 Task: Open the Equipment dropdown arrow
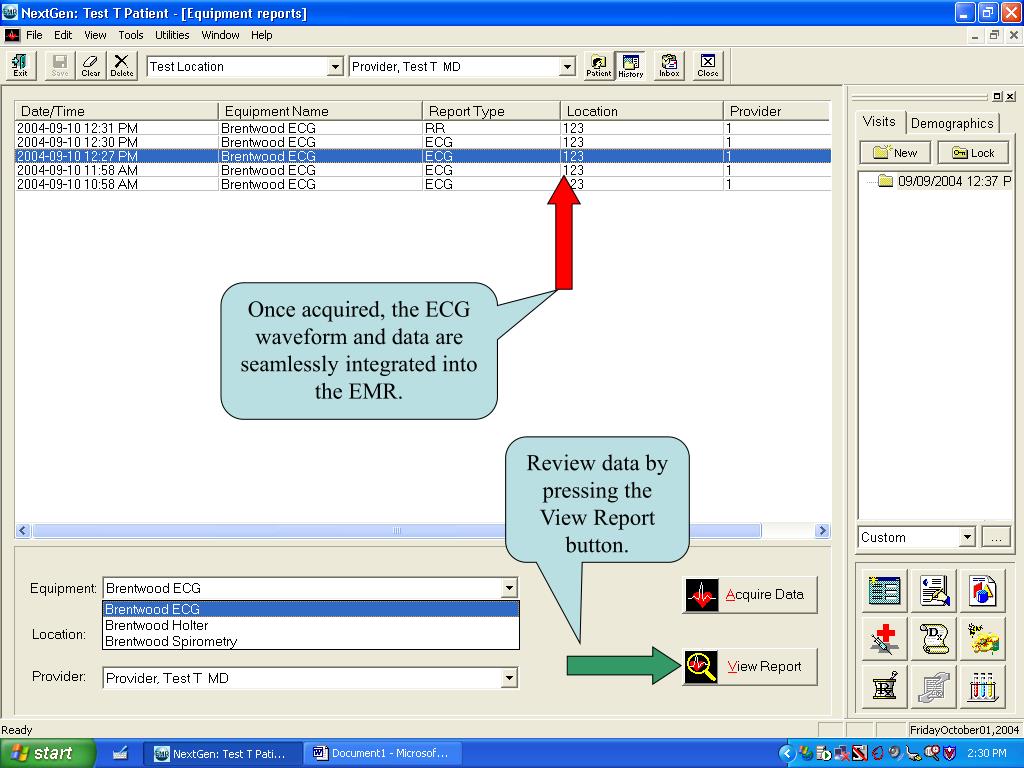(509, 588)
